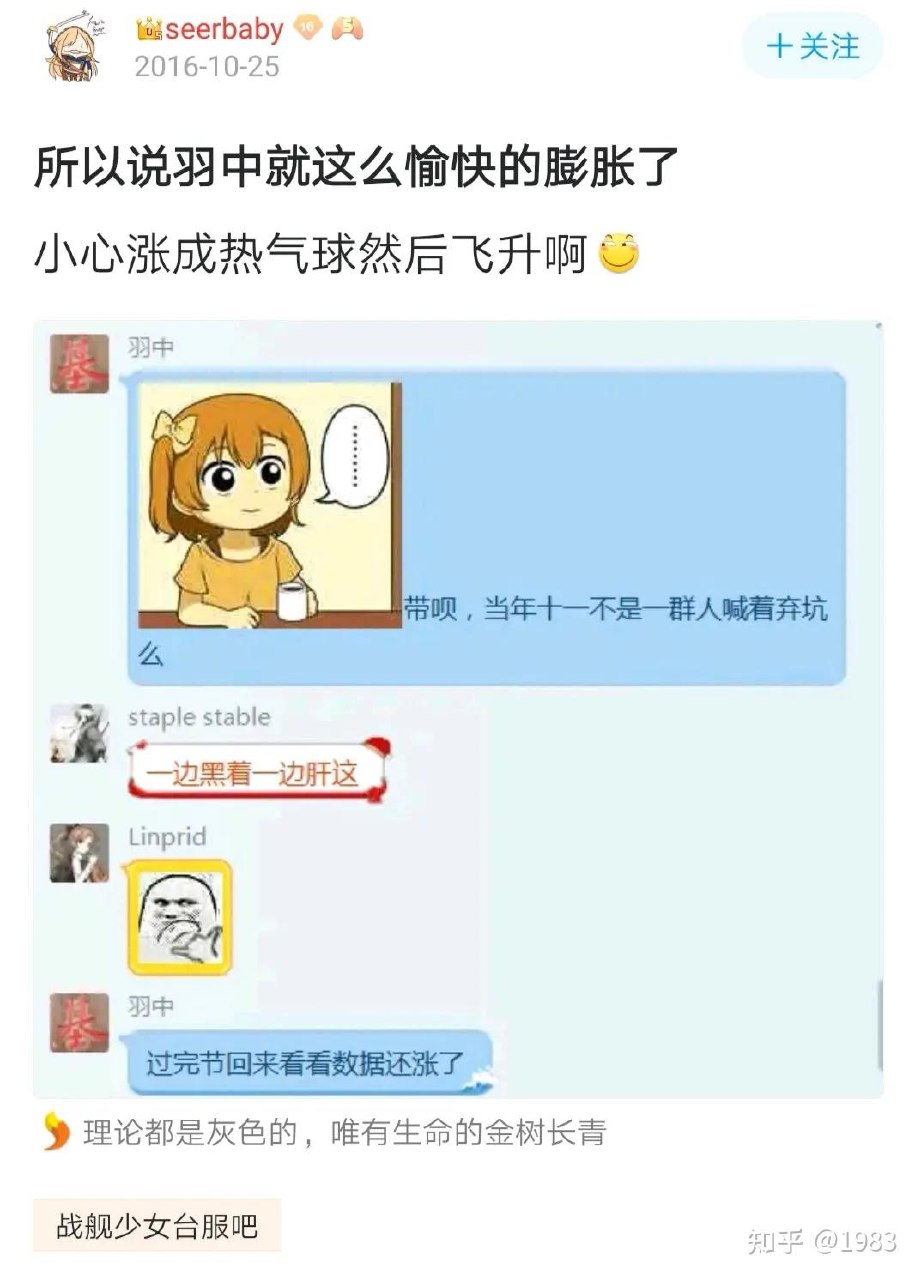
Task: Tap the staple stable user avatar
Action: 79,733
